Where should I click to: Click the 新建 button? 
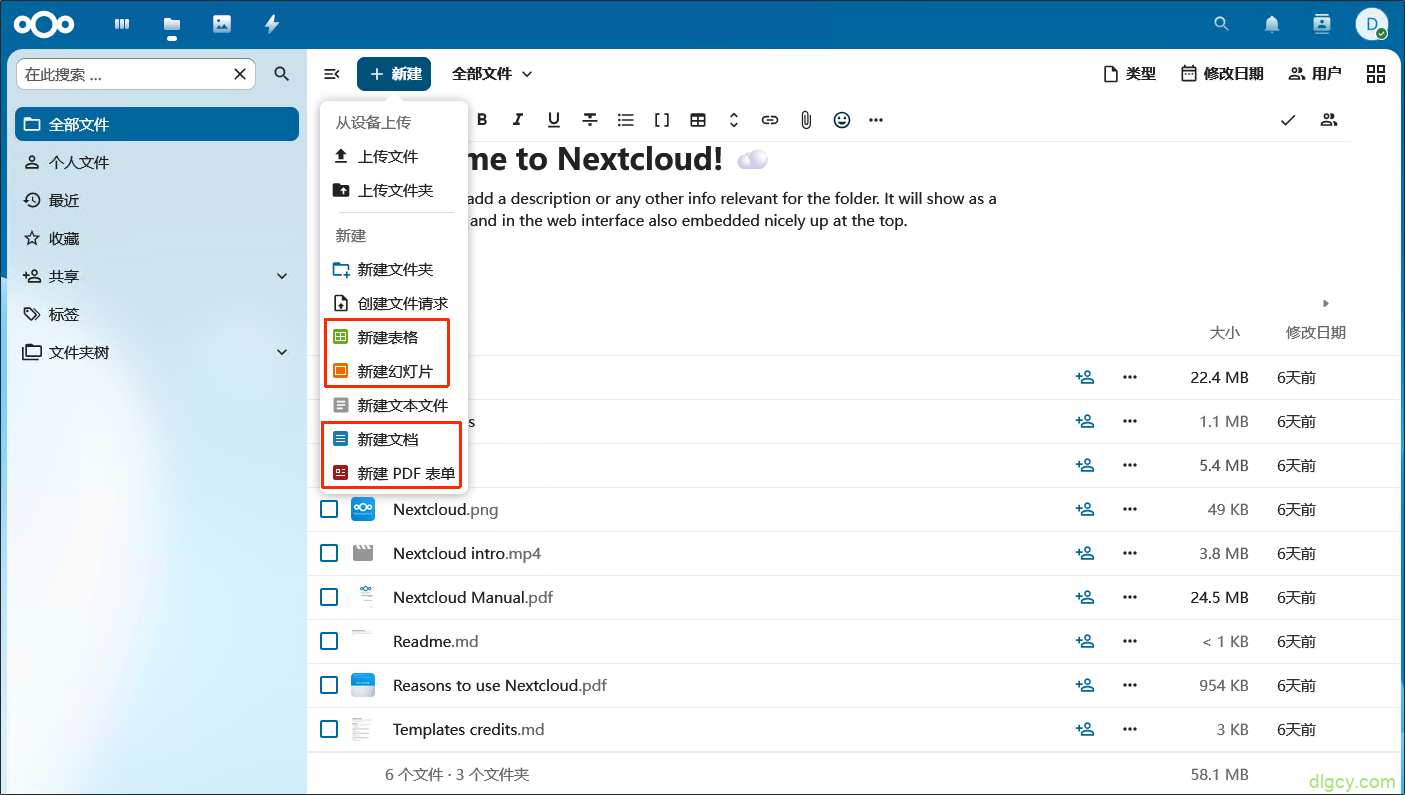click(x=394, y=74)
